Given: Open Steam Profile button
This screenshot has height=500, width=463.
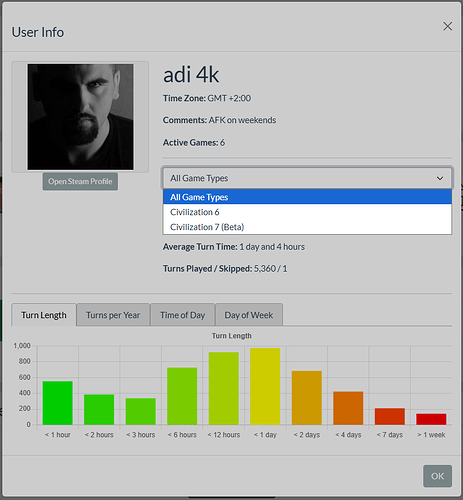Looking at the screenshot, I should (80, 181).
